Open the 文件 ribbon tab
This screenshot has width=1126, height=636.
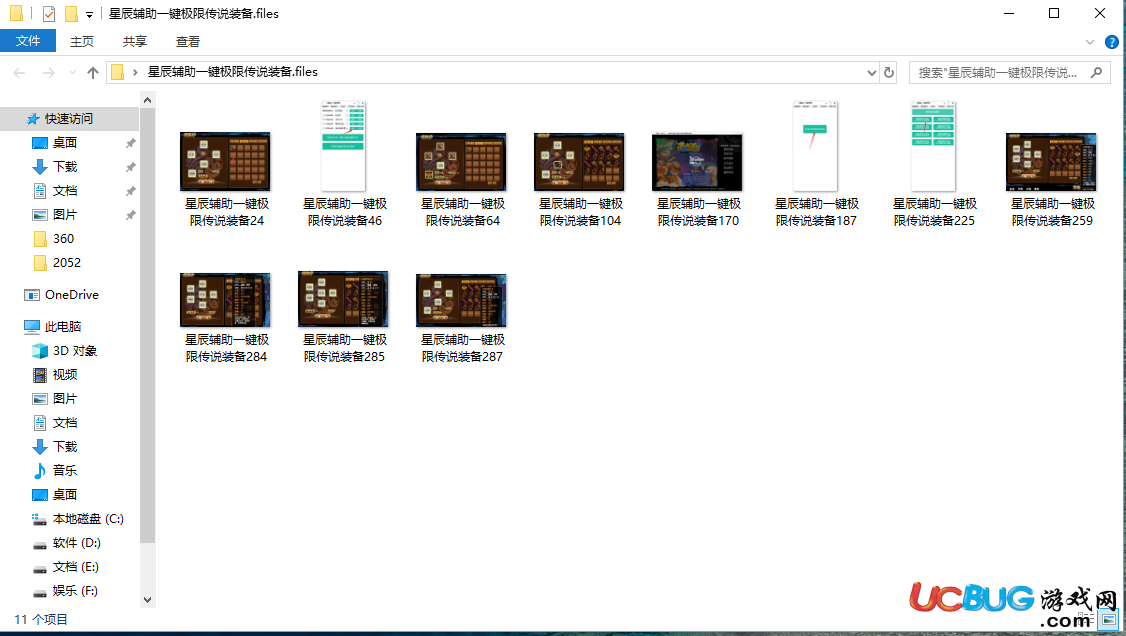click(x=28, y=41)
